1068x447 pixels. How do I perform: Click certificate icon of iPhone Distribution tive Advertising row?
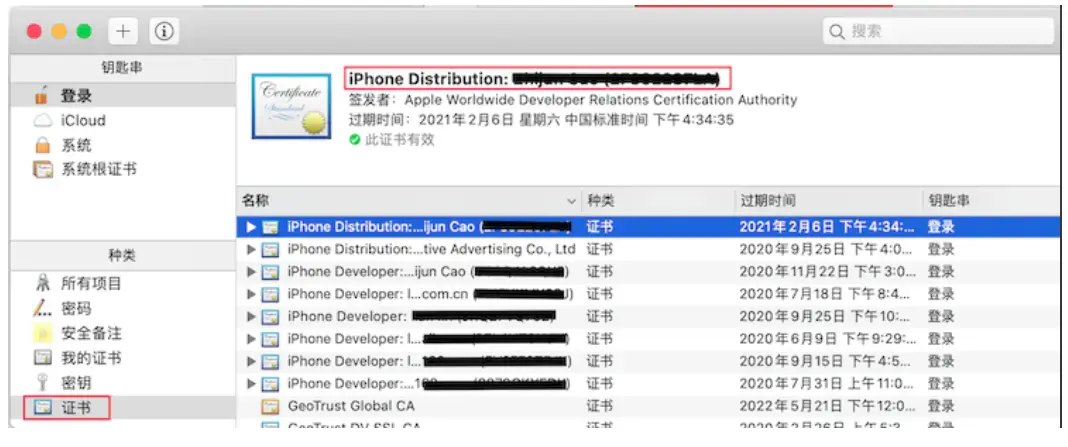[x=270, y=249]
